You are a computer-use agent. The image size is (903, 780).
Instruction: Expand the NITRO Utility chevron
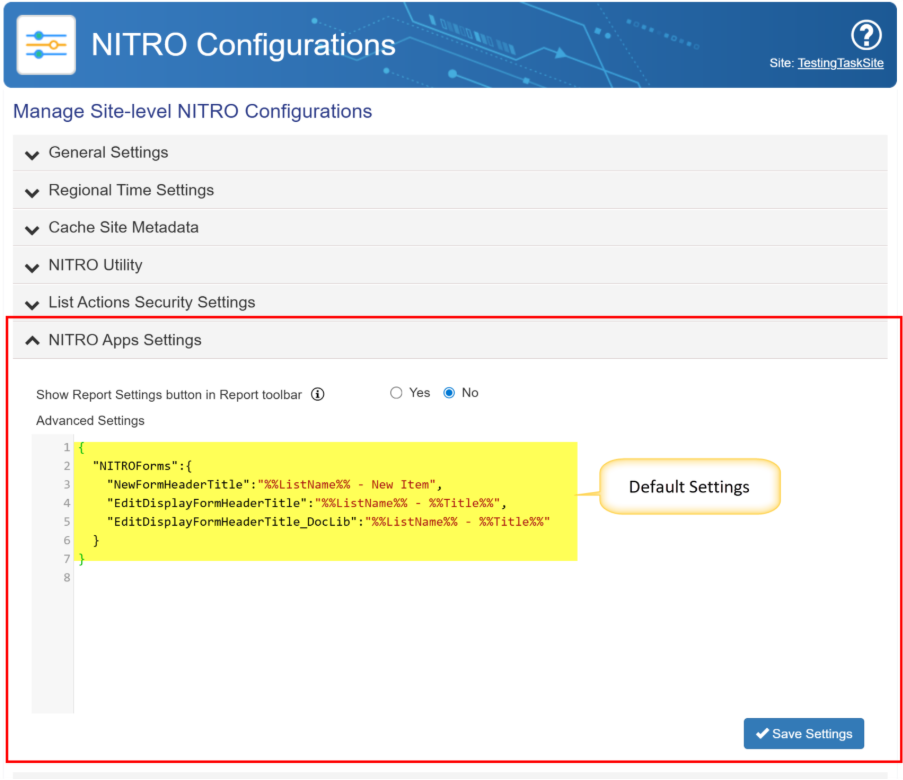tap(32, 266)
